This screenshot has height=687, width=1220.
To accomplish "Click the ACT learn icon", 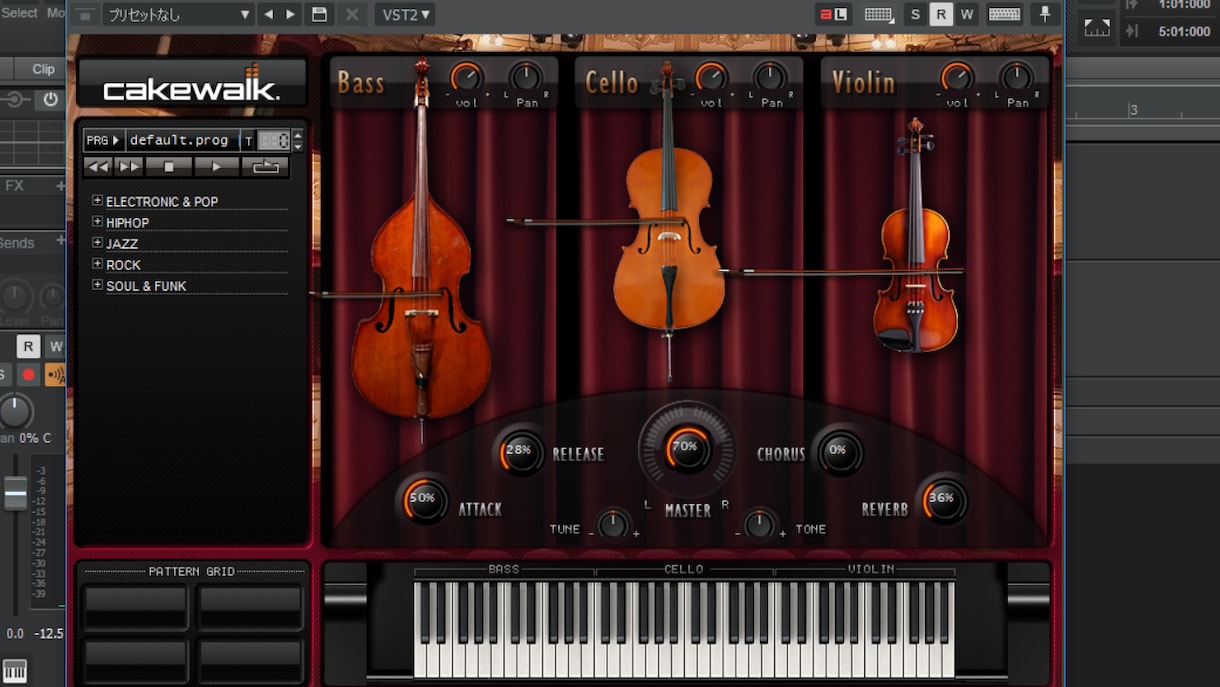I will [x=833, y=14].
